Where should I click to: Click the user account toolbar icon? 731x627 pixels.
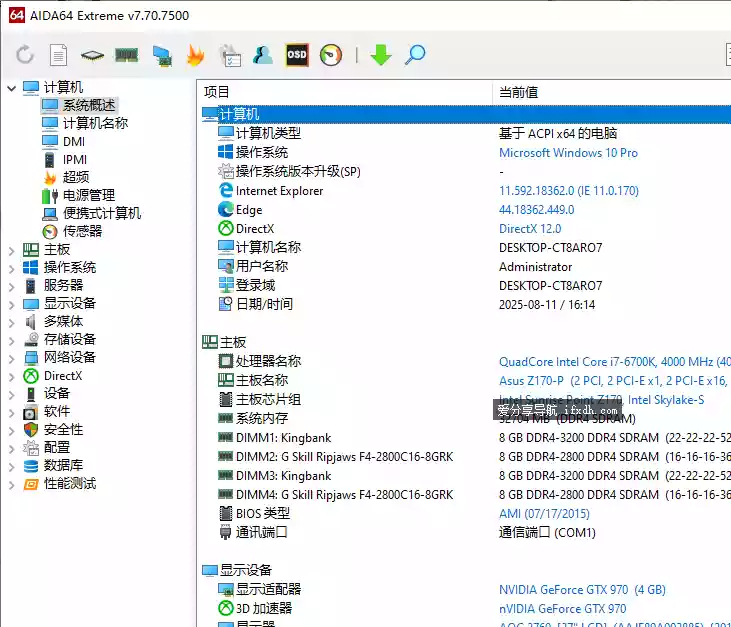tap(263, 55)
